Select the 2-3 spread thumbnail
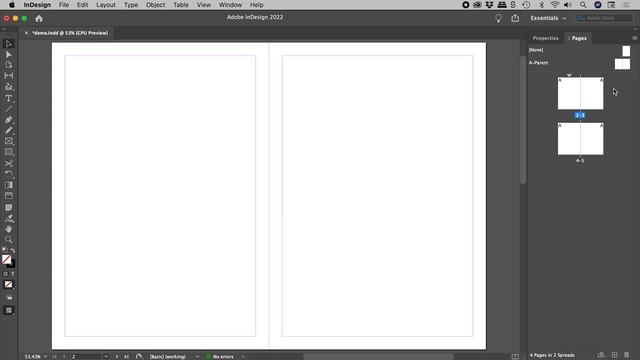 580,93
